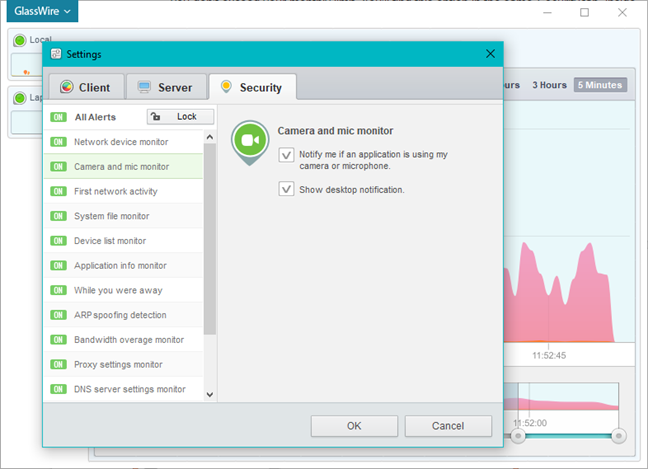Image resolution: width=648 pixels, height=469 pixels.
Task: Click the alerts list scroll down arrow
Action: (210, 395)
